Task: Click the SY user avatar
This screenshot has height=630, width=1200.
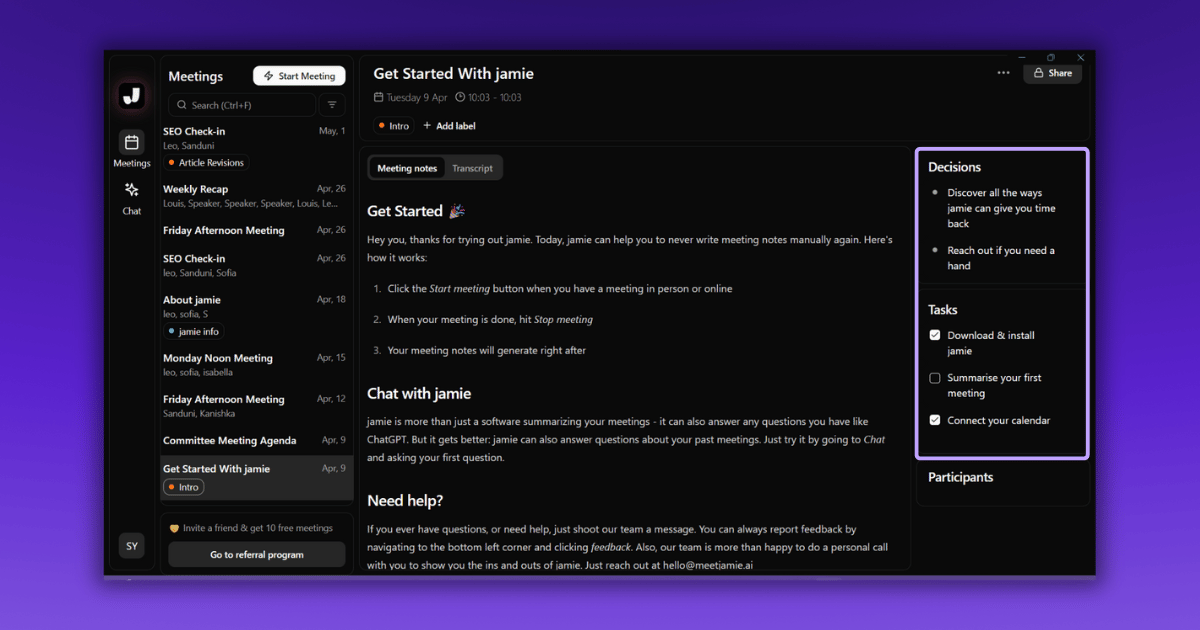Action: tap(132, 546)
